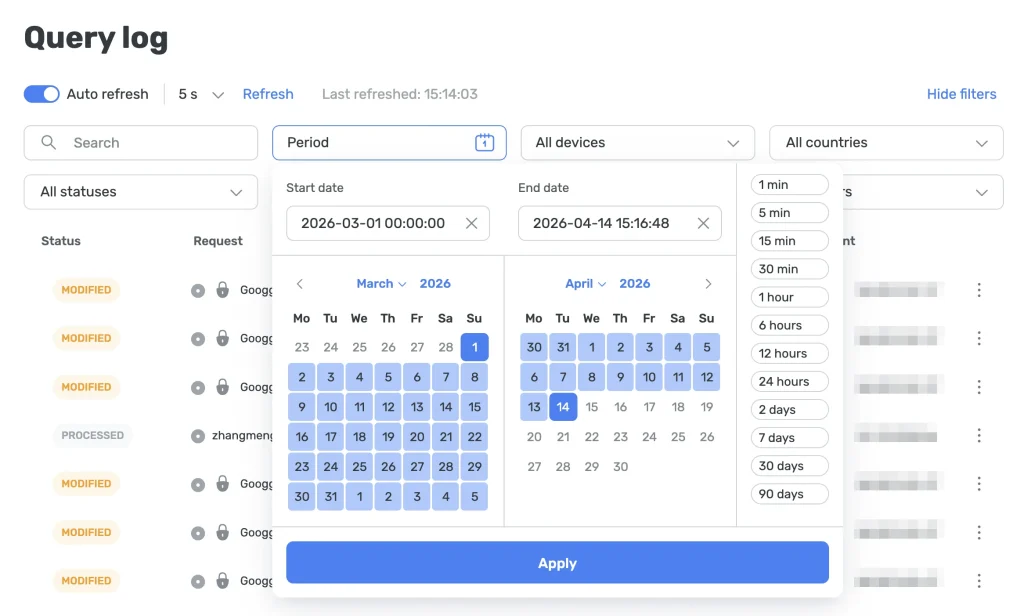The width and height of the screenshot is (1024, 616).
Task: Select the 7 days quick range
Action: (789, 438)
